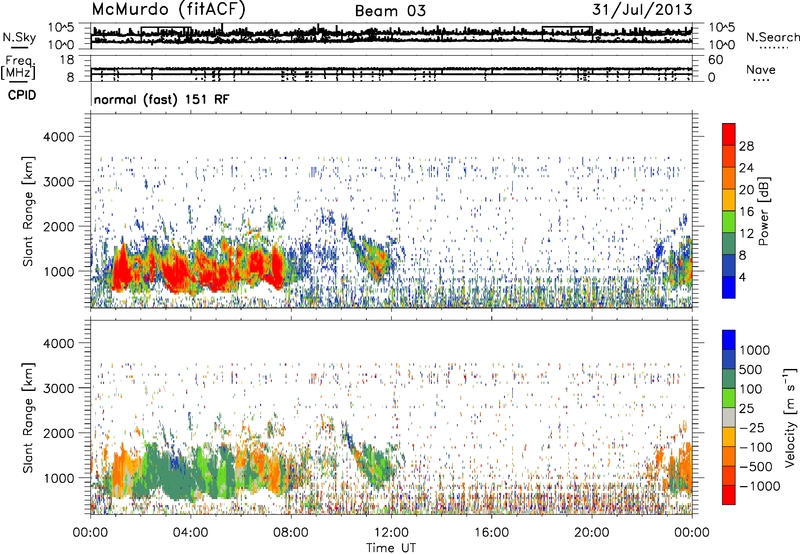
Task: Click the '2000' tick on the velocity panel
Action: (59, 433)
